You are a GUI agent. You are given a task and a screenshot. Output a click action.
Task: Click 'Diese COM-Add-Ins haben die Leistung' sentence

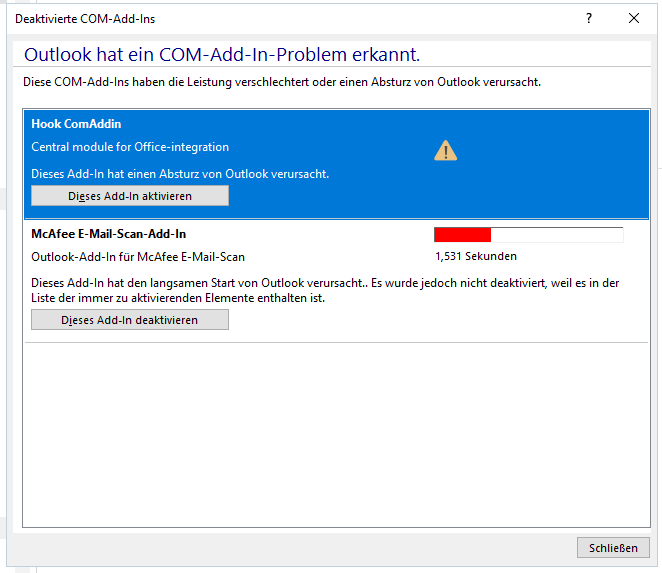coord(282,82)
